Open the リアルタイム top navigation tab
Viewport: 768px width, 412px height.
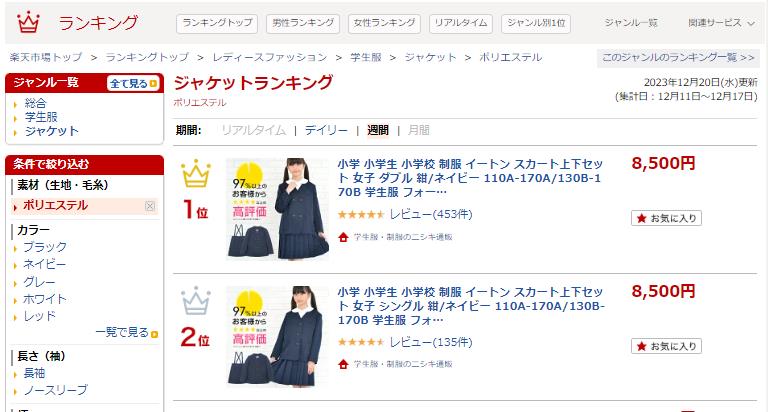460,23
